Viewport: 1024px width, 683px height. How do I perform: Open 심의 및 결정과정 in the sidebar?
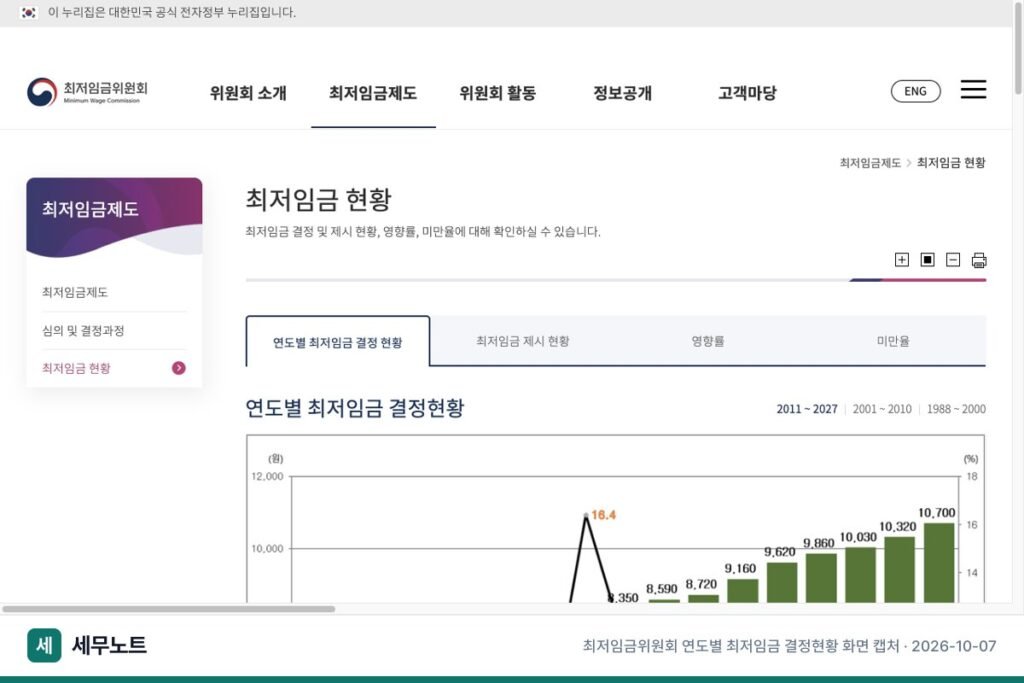[x=83, y=330]
